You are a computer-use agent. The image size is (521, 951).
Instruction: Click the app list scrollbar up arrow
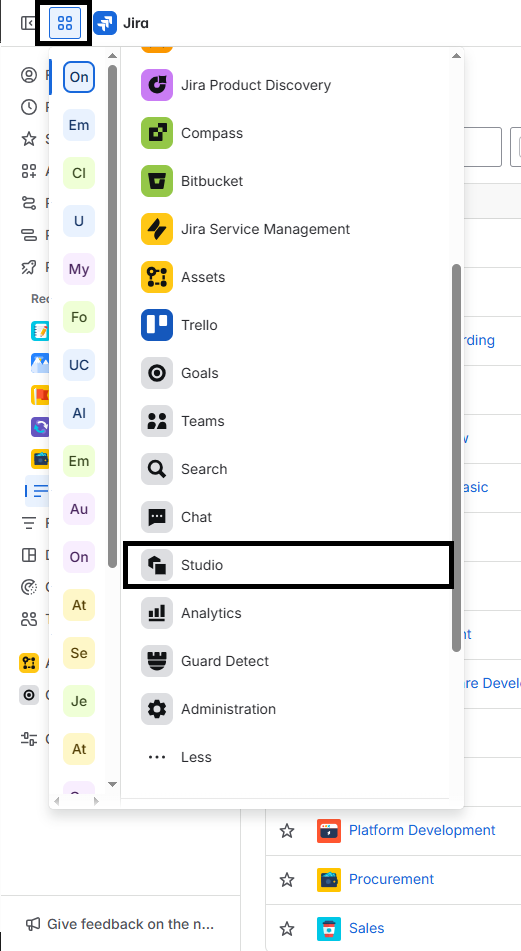[x=456, y=56]
